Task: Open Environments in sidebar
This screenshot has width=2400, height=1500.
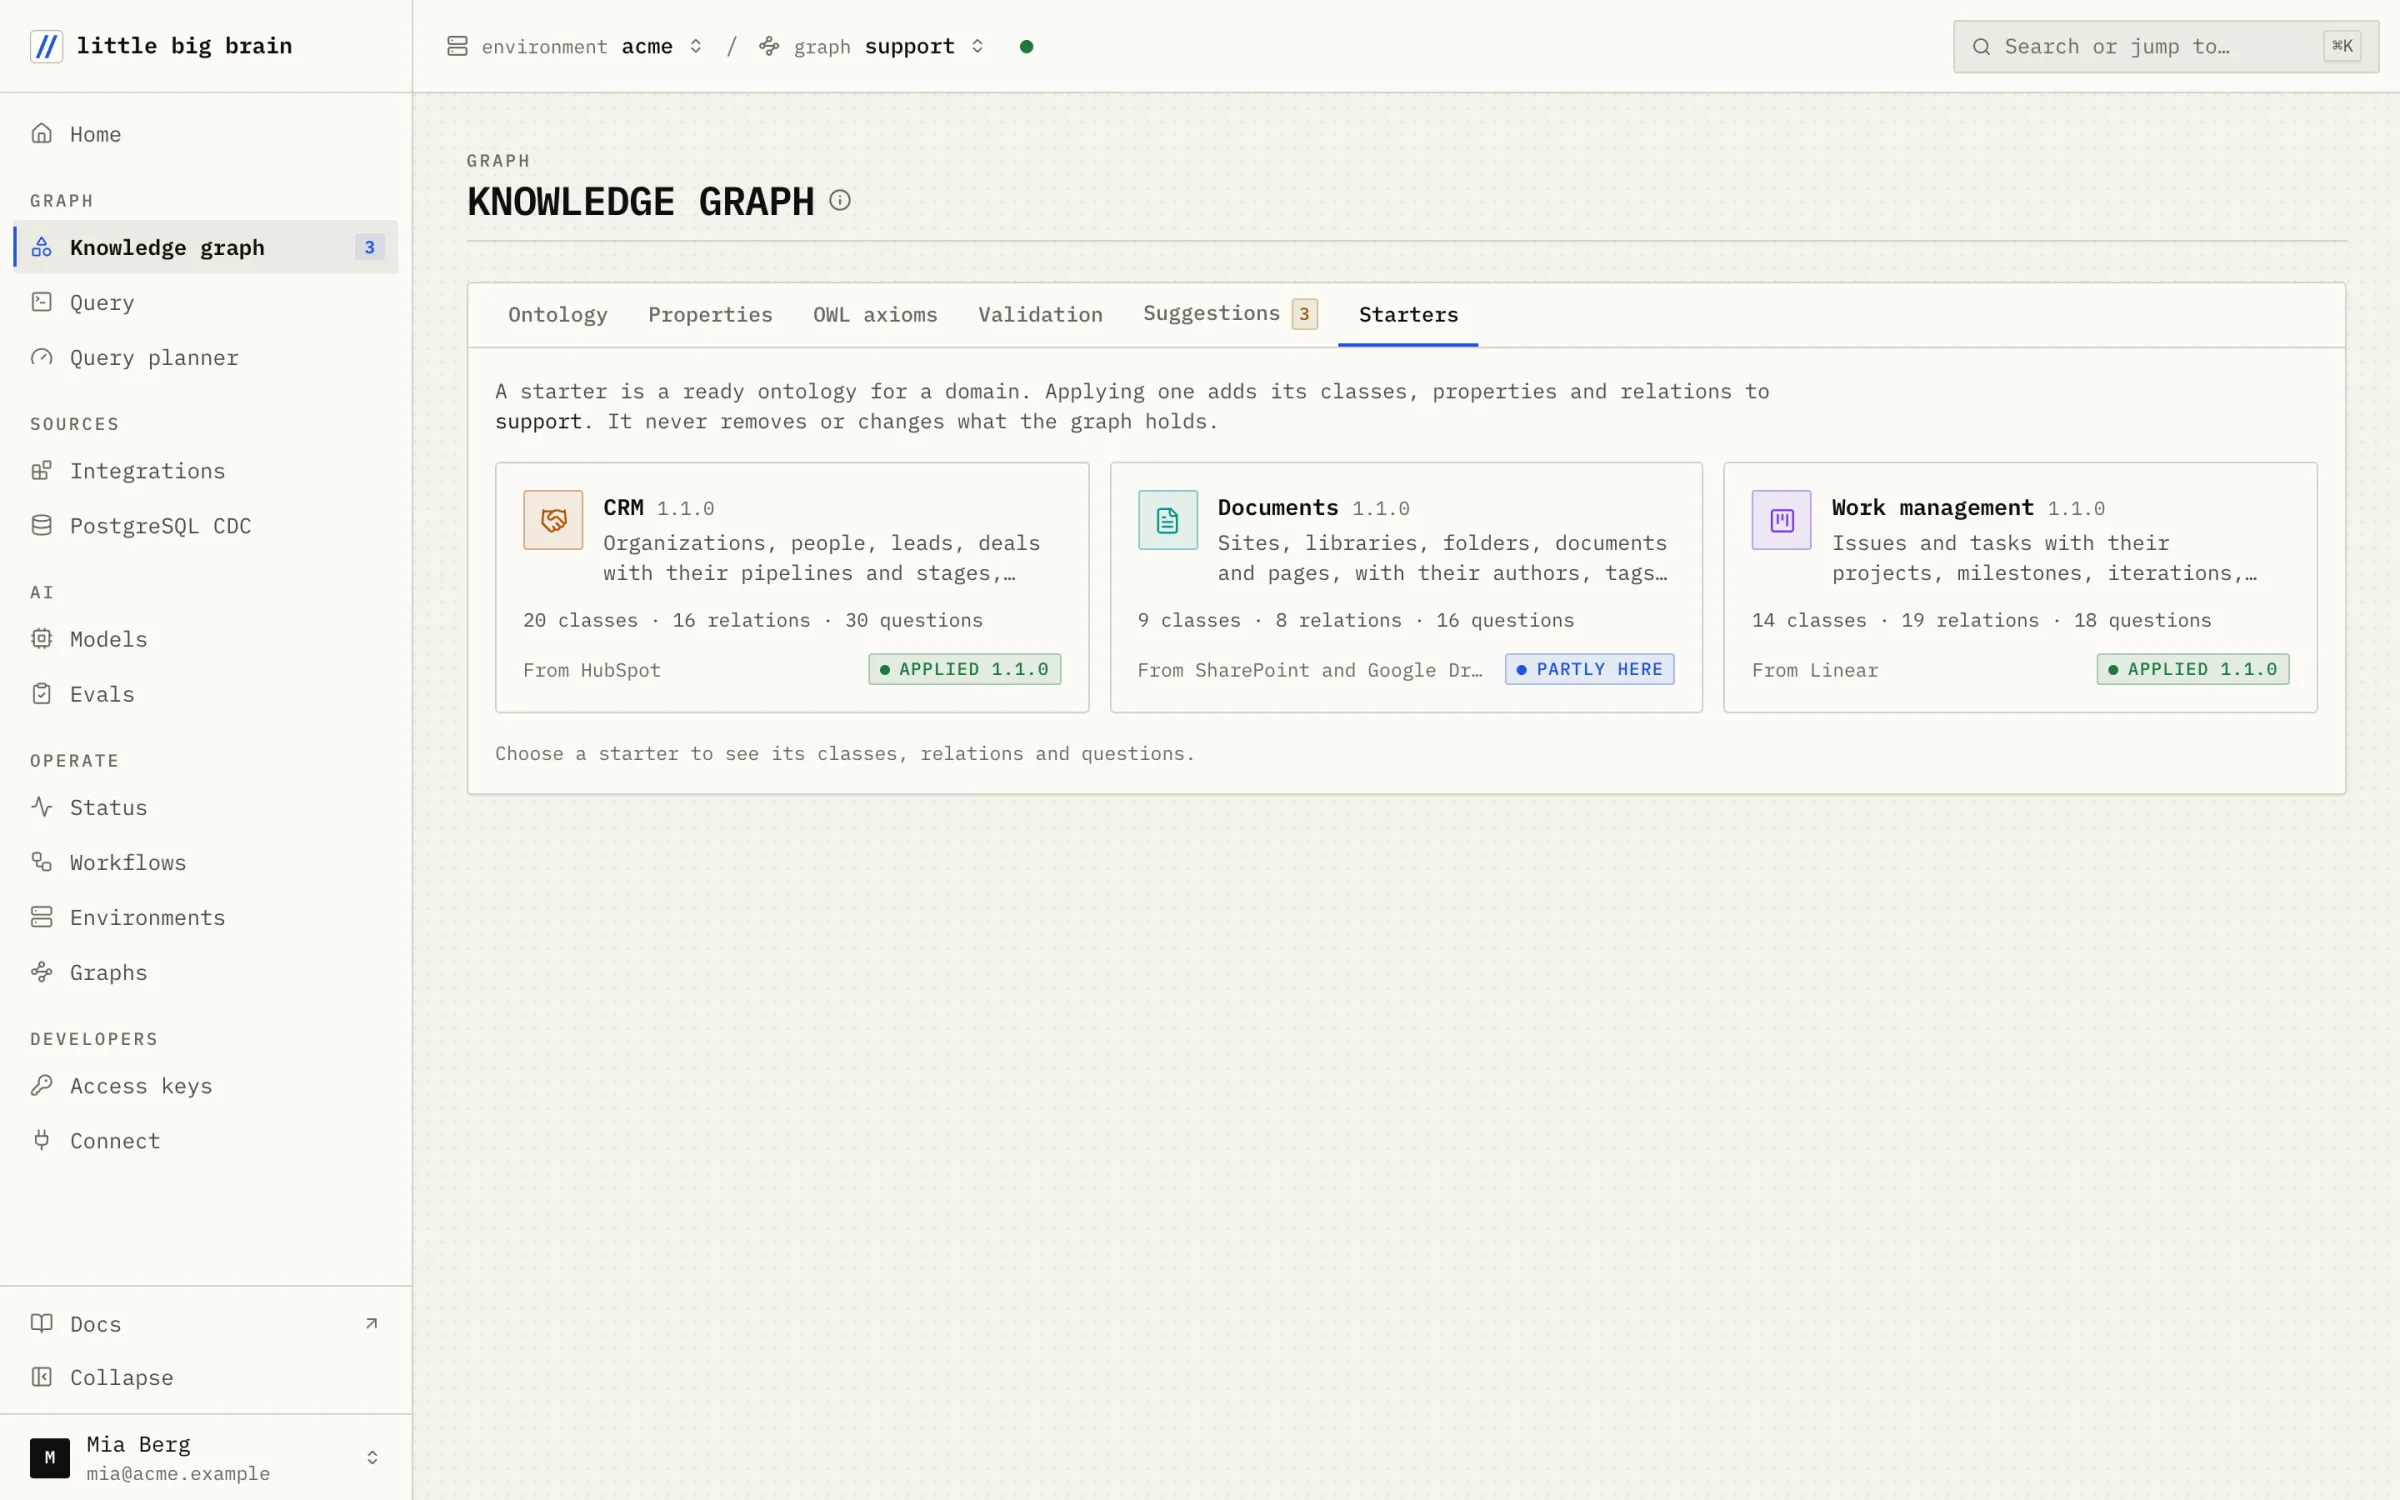Action: [205, 917]
